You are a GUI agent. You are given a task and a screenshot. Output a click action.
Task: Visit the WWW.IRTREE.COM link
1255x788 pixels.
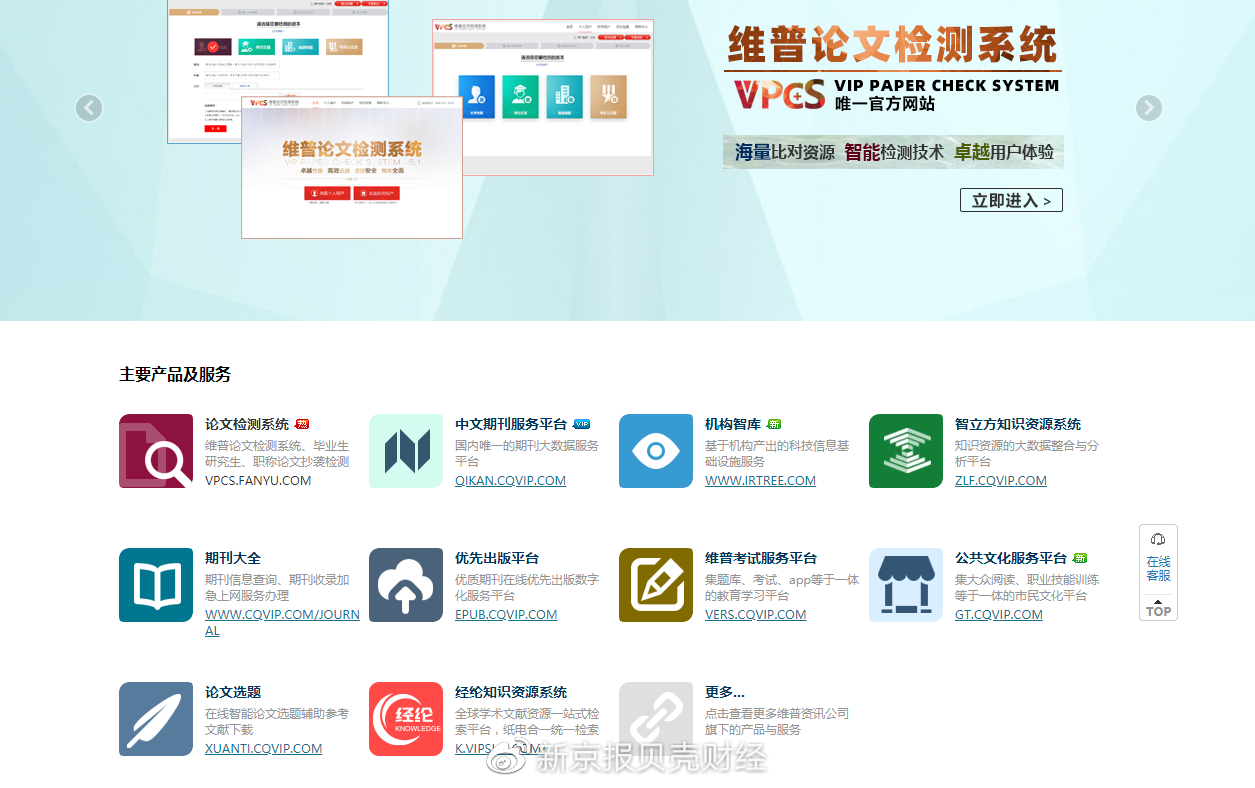(760, 481)
